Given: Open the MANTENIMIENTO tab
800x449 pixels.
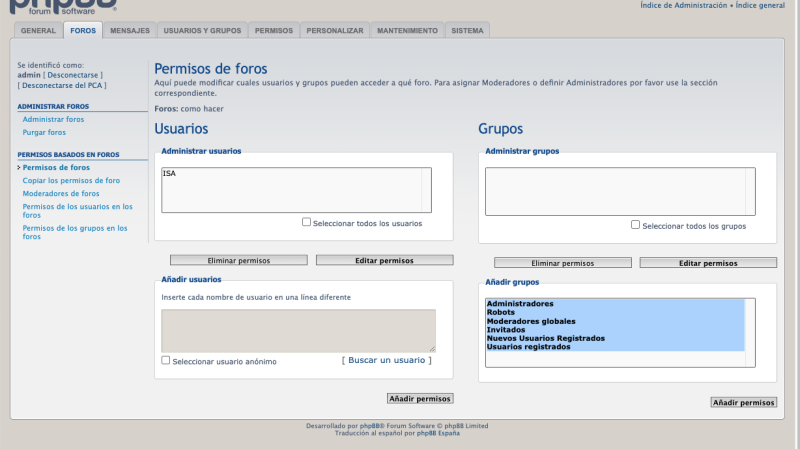Looking at the screenshot, I should (407, 31).
